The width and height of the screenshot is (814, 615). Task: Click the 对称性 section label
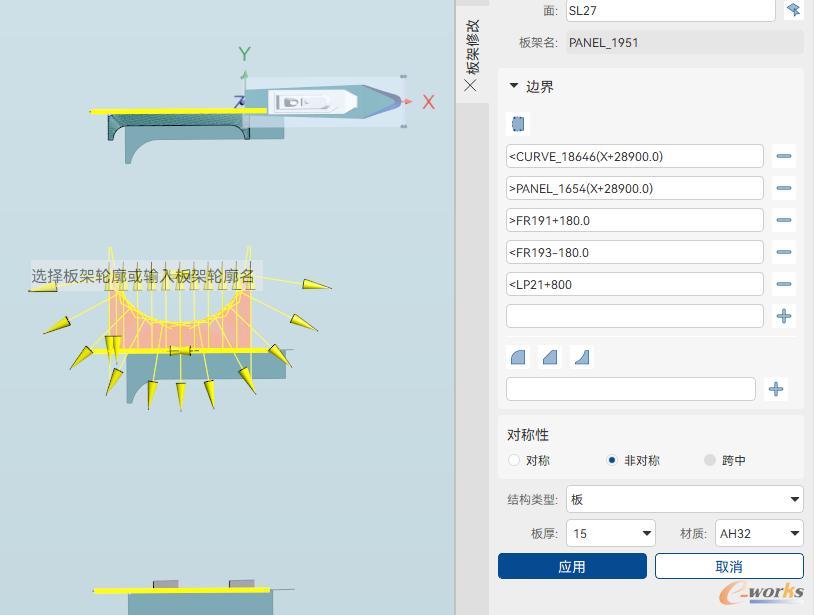(528, 434)
